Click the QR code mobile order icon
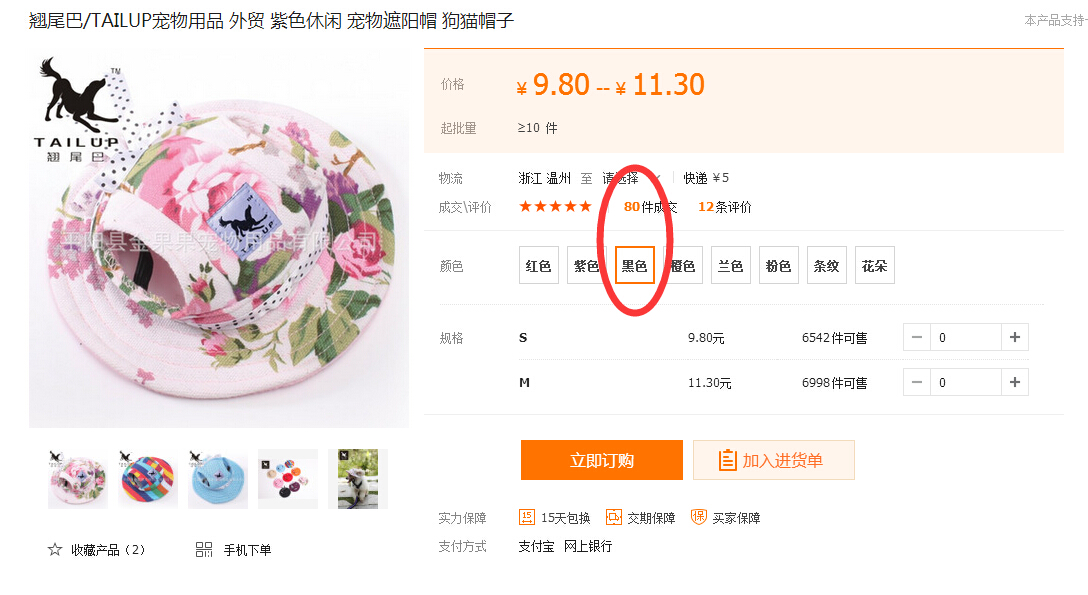The height and width of the screenshot is (595, 1088). click(x=204, y=549)
